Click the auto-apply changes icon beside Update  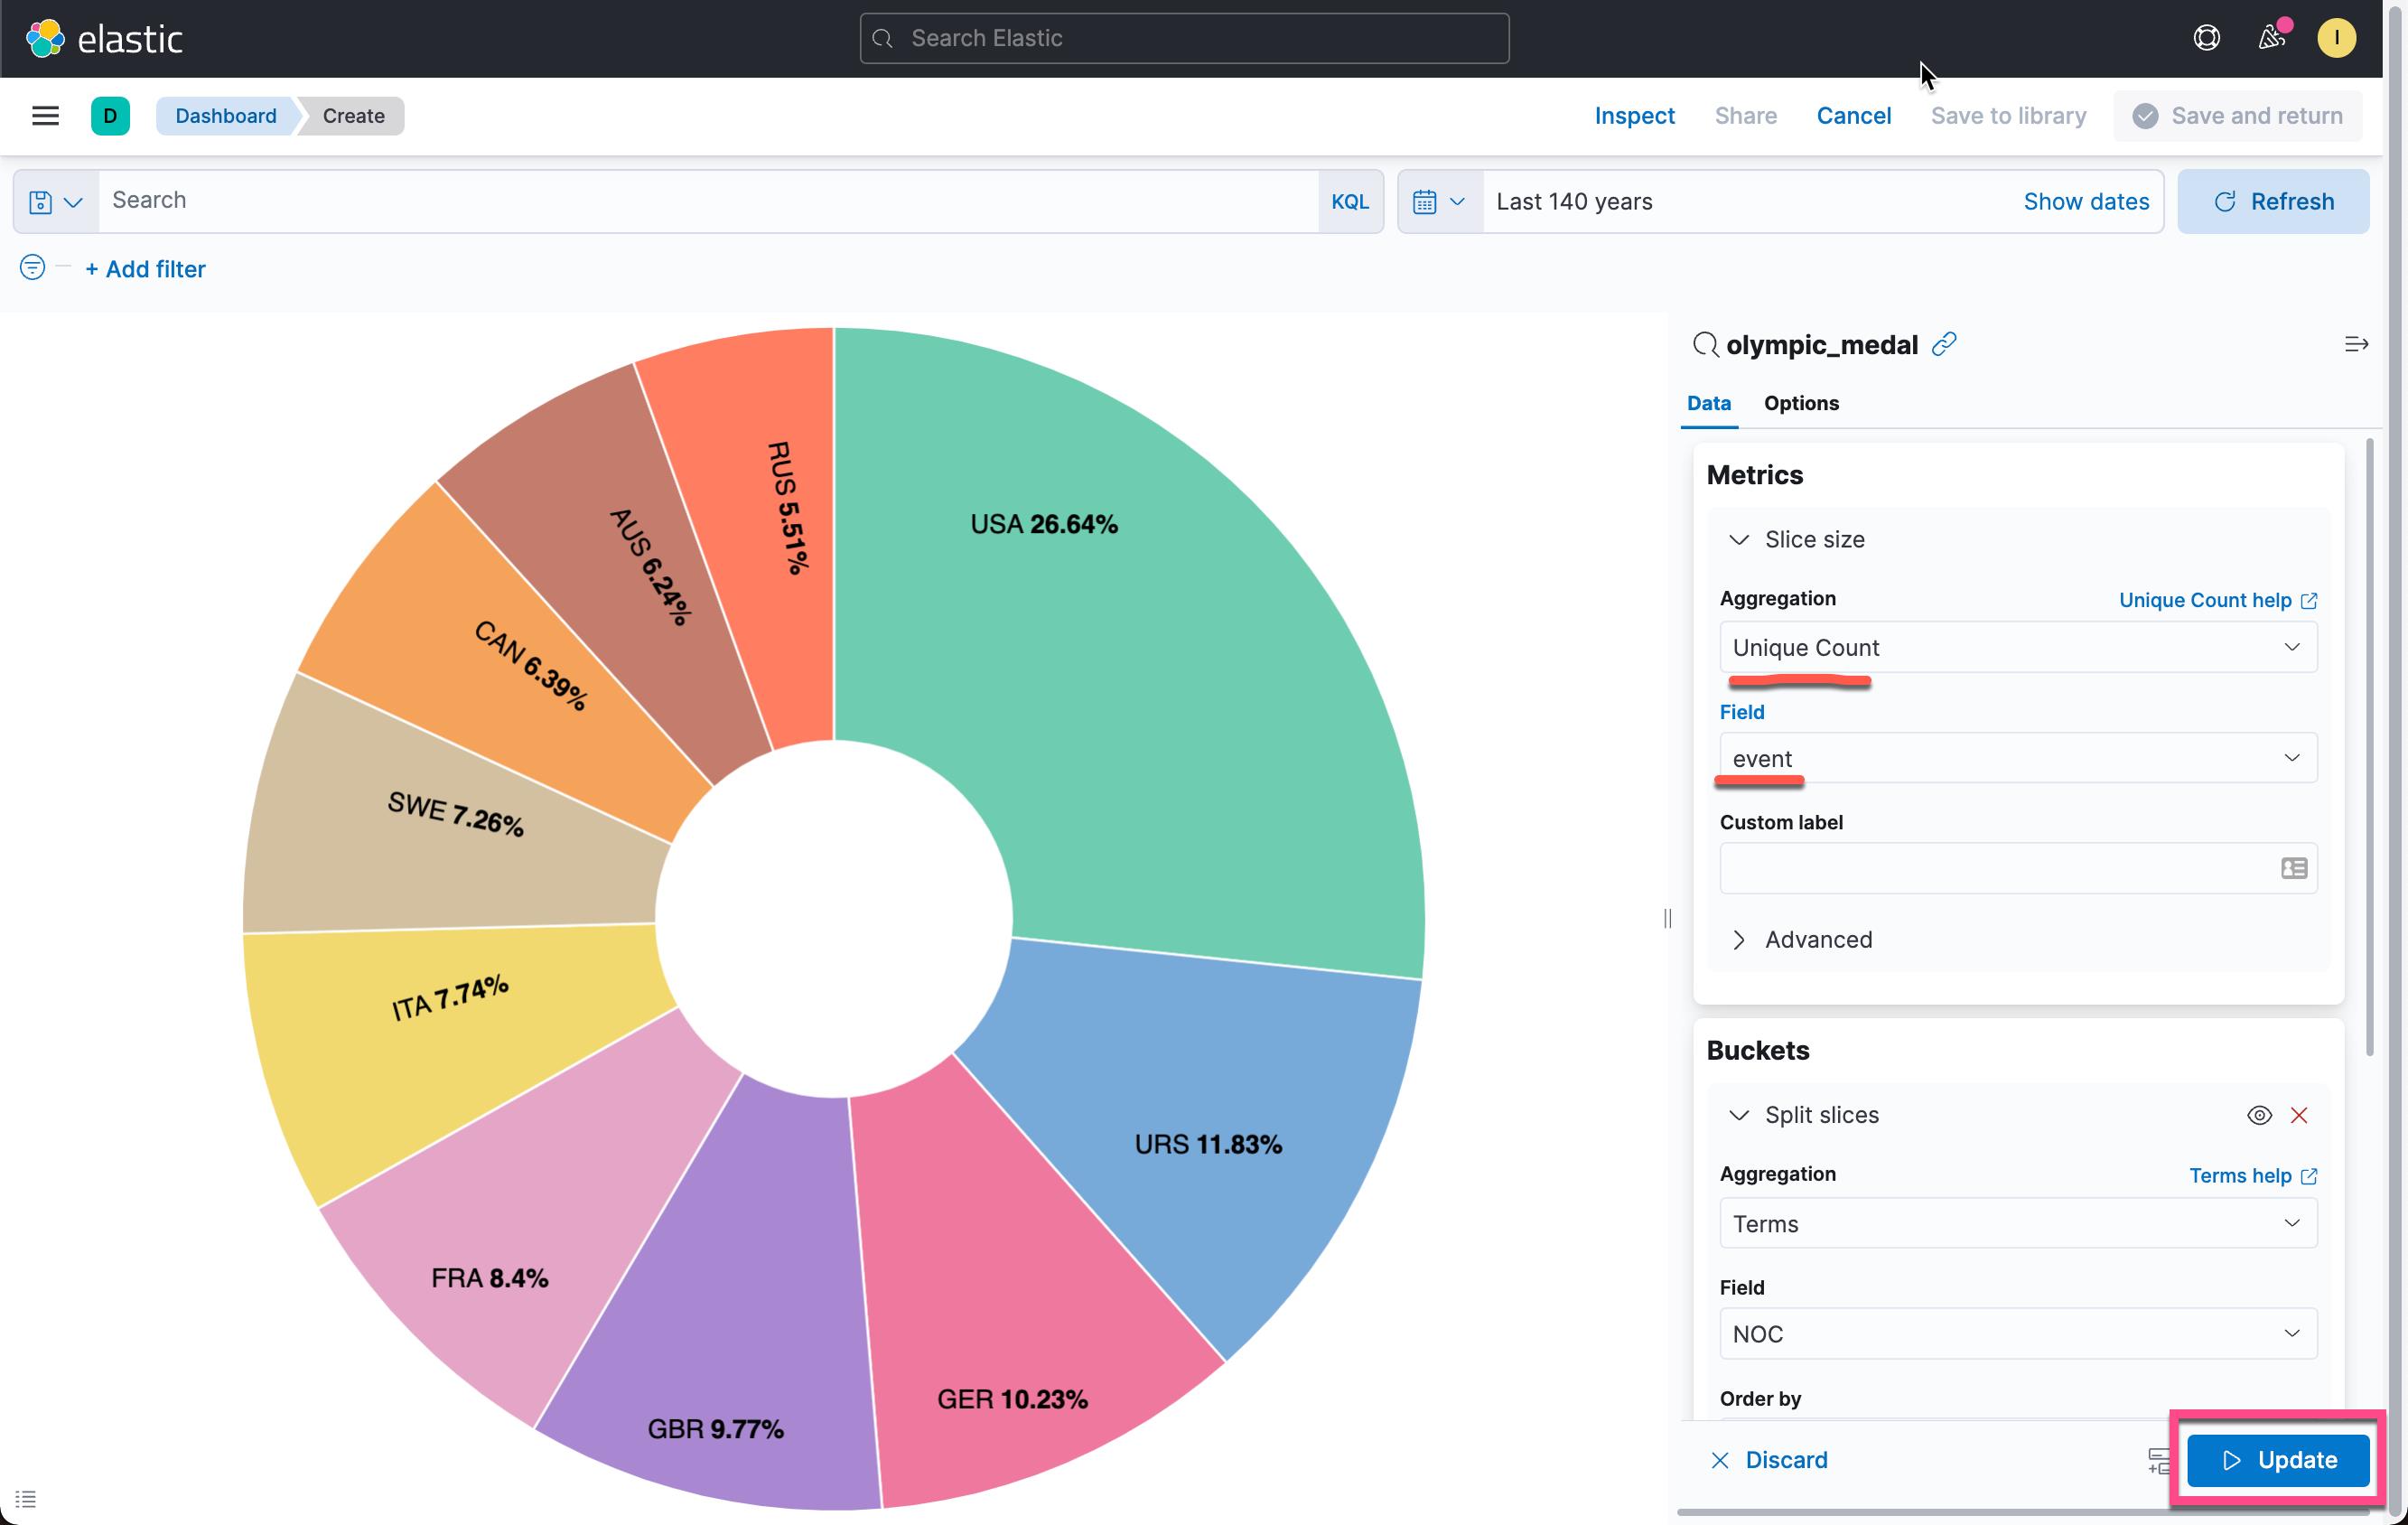[x=2159, y=1460]
